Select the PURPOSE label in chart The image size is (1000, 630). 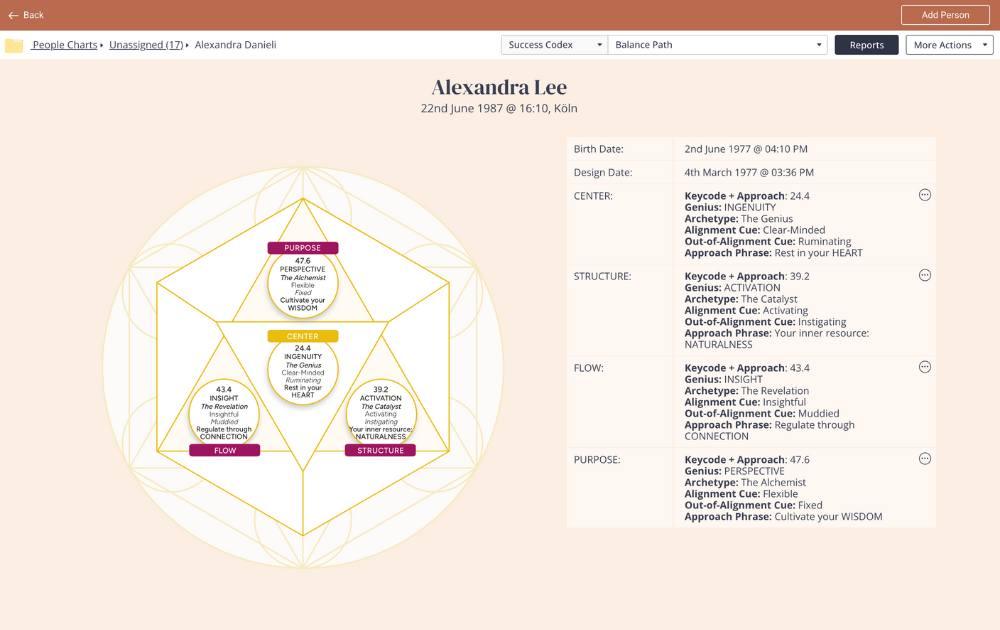302,248
